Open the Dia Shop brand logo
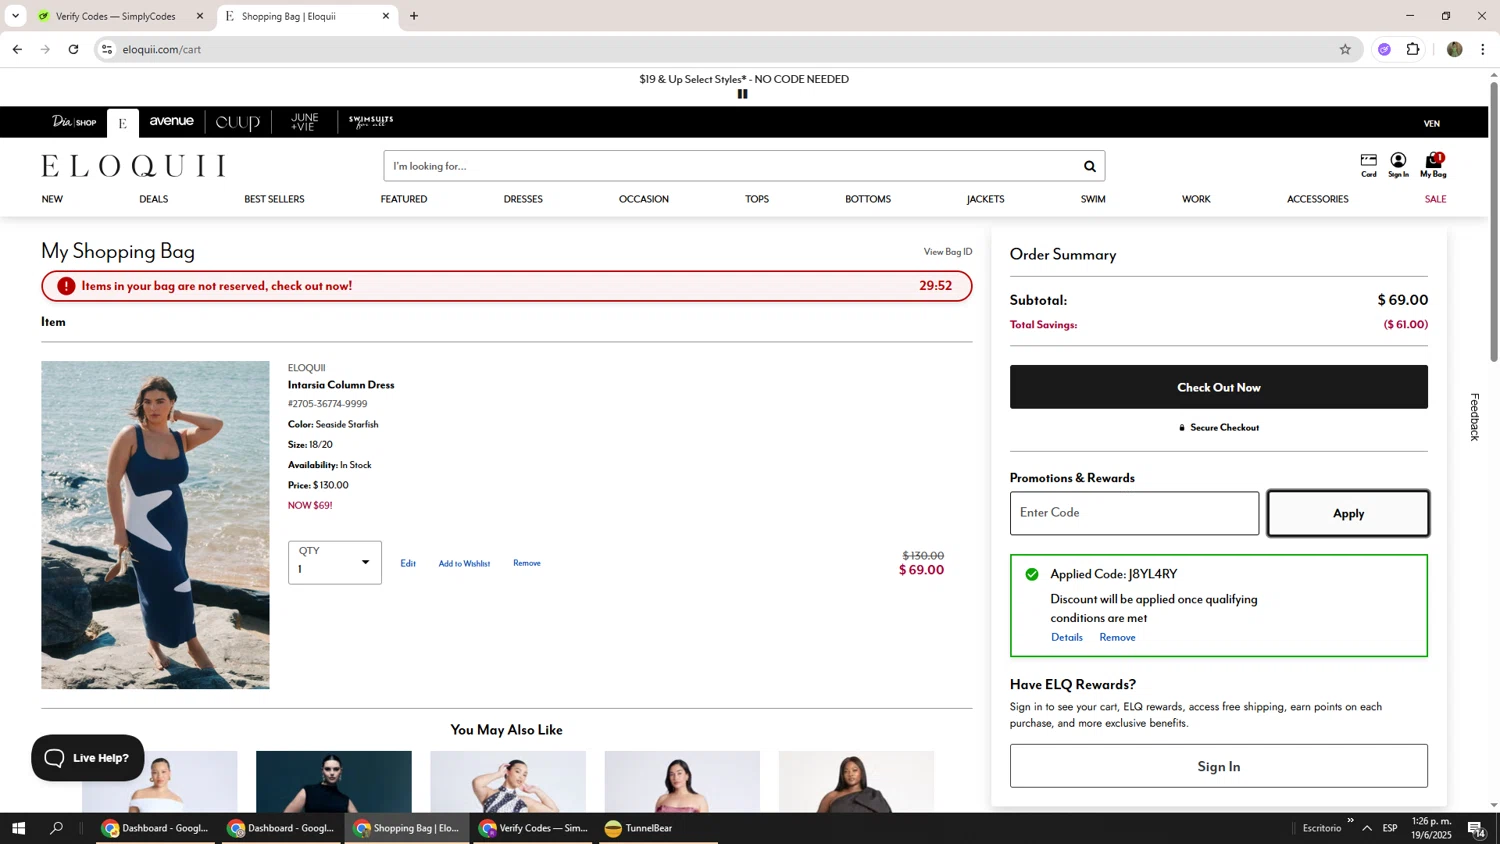 coord(74,122)
